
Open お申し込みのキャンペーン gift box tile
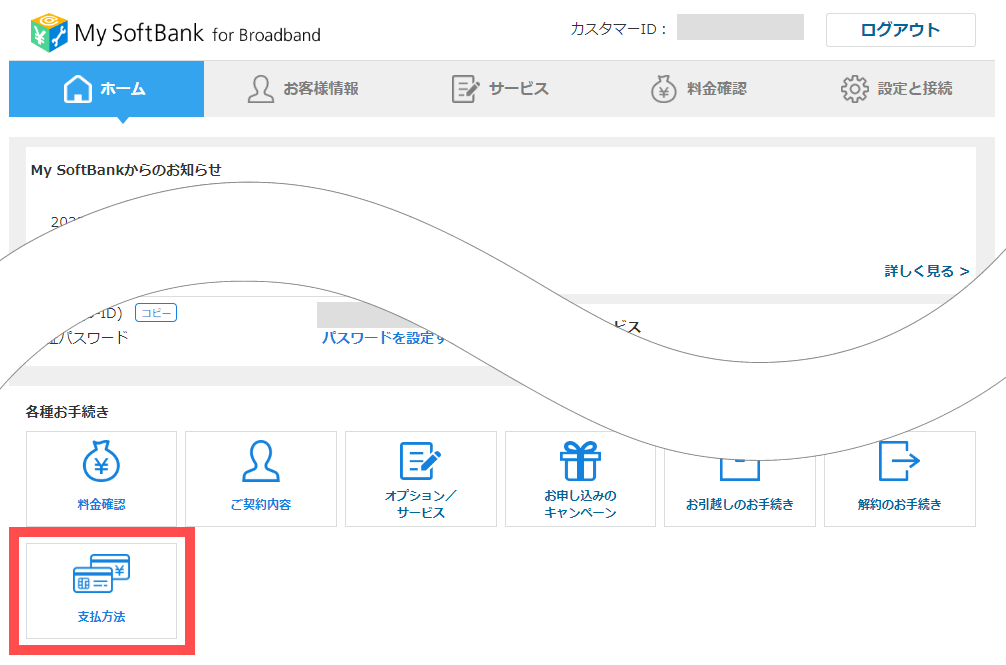pyautogui.click(x=580, y=479)
